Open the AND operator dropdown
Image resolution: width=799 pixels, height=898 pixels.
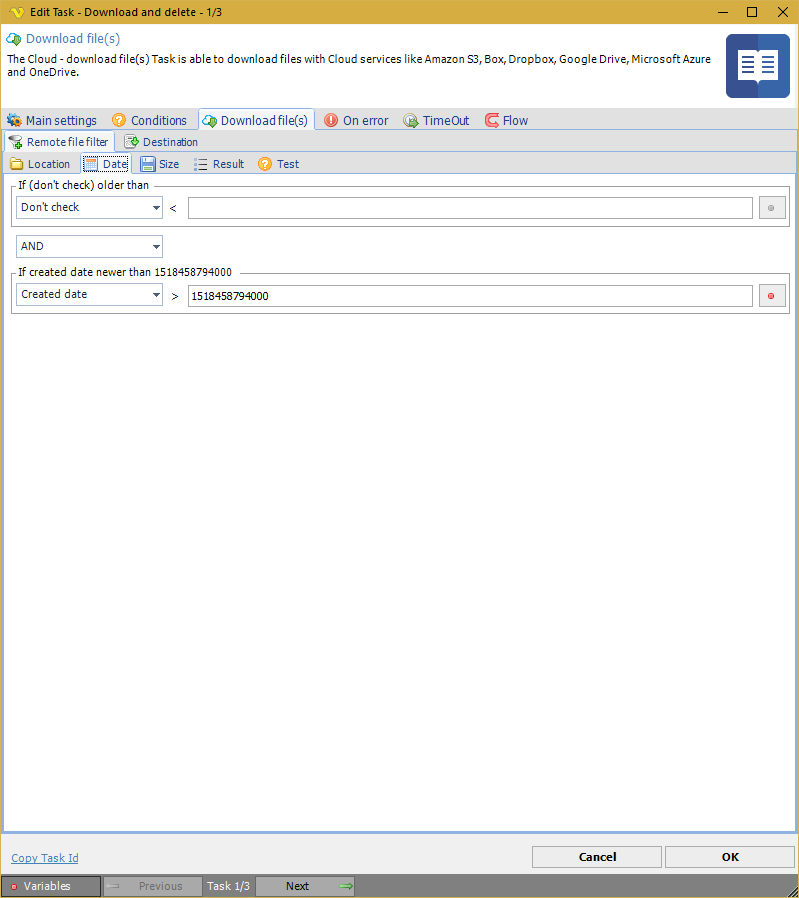pyautogui.click(x=89, y=247)
